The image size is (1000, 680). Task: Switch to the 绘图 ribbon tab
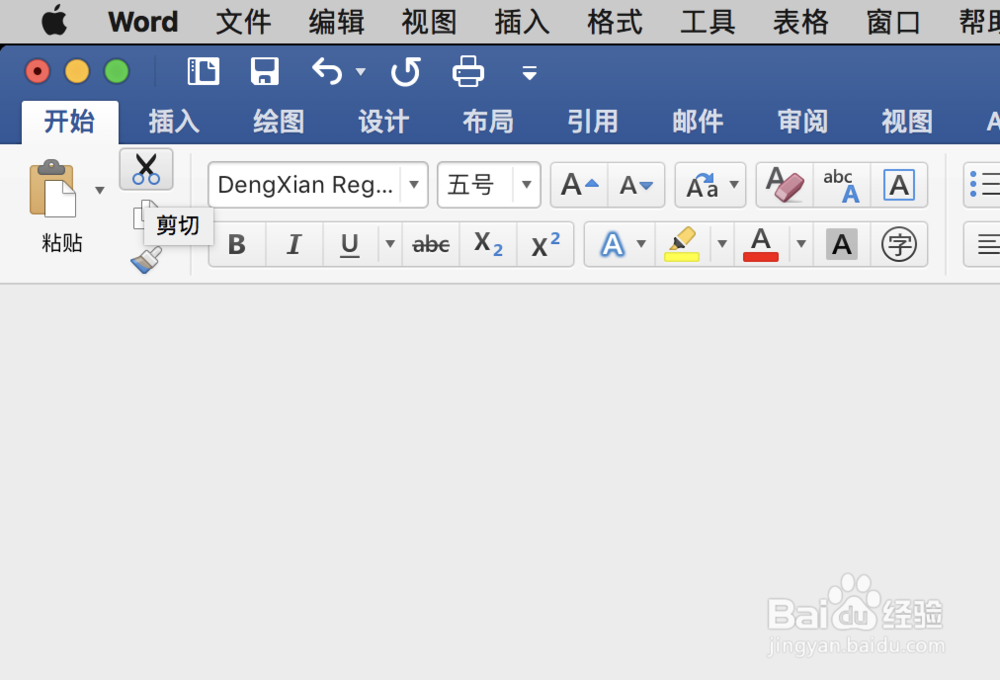click(x=279, y=121)
